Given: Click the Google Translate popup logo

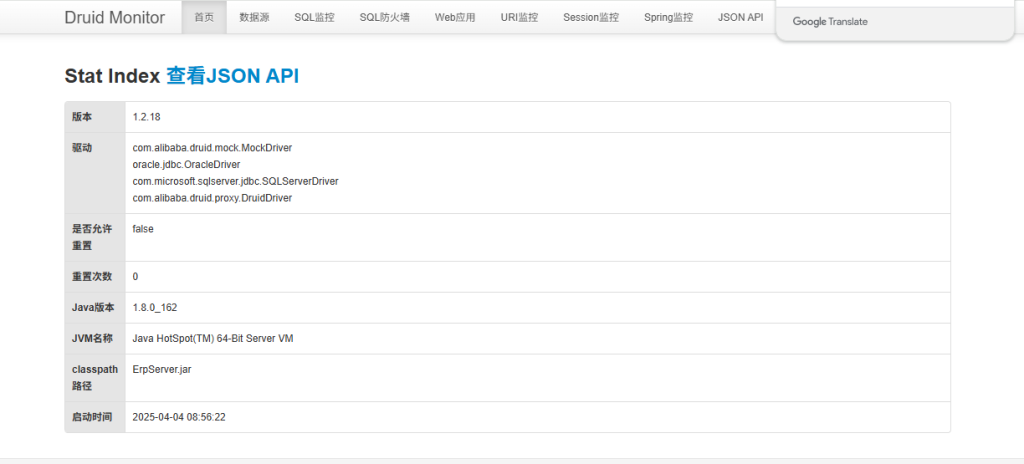Looking at the screenshot, I should 830,22.
